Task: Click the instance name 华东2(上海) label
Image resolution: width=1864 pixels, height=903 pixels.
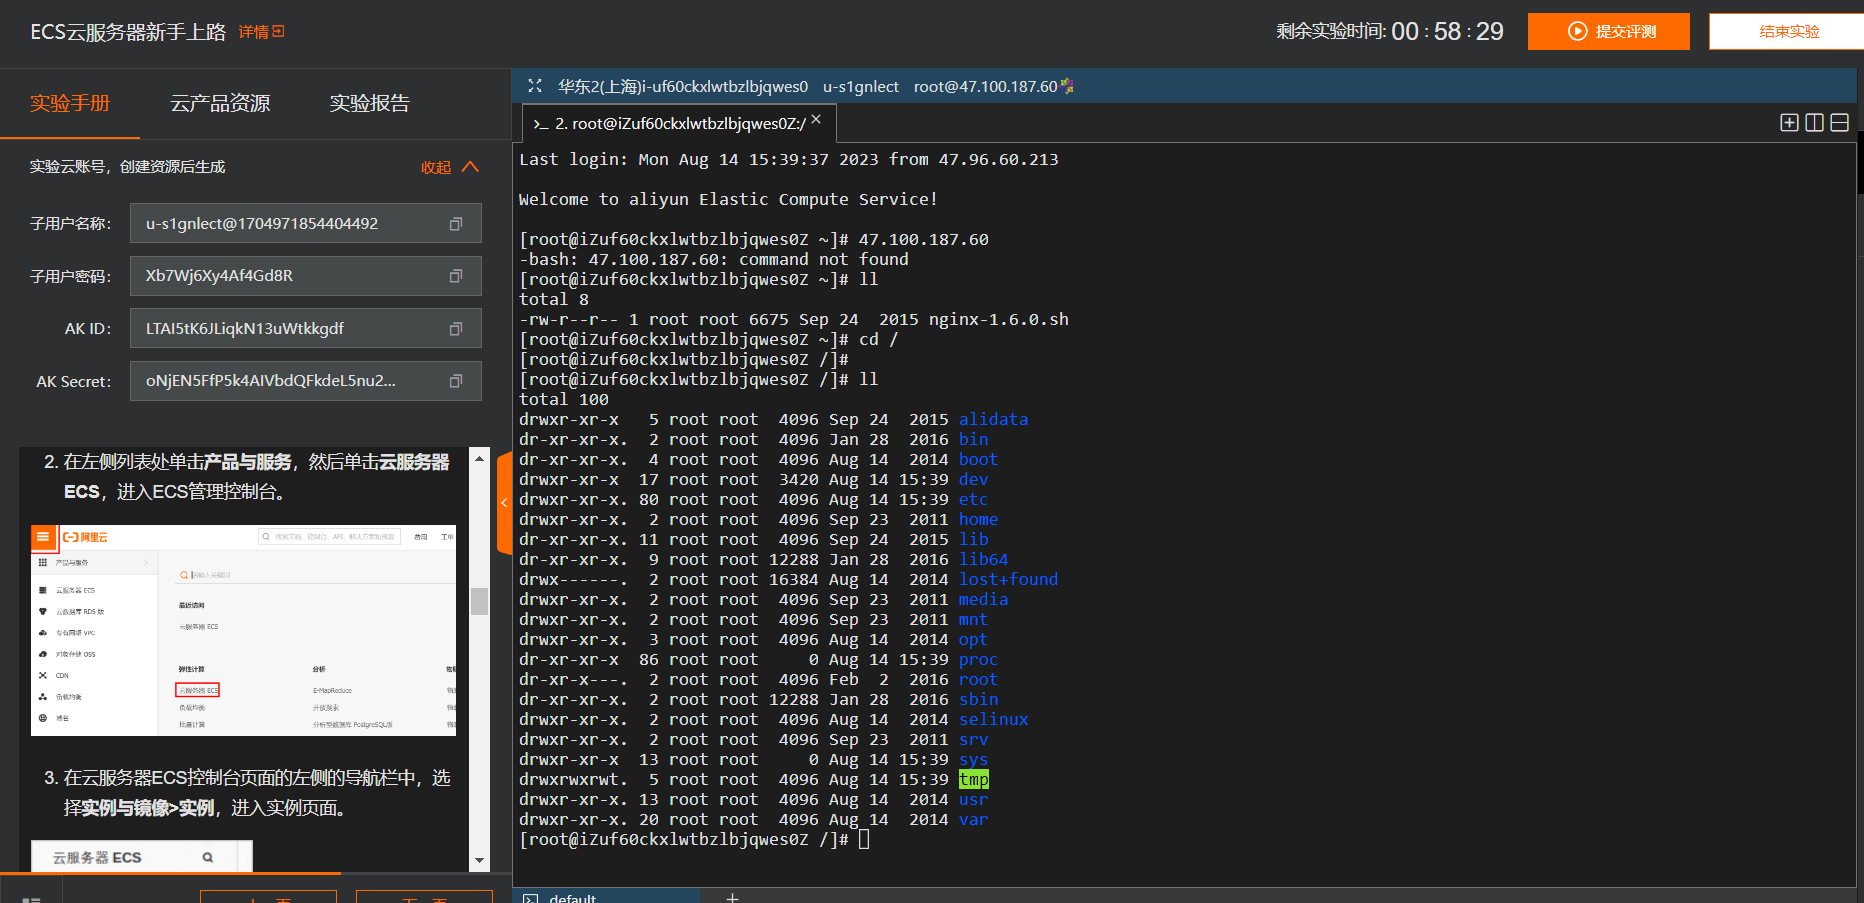Action: tap(682, 87)
